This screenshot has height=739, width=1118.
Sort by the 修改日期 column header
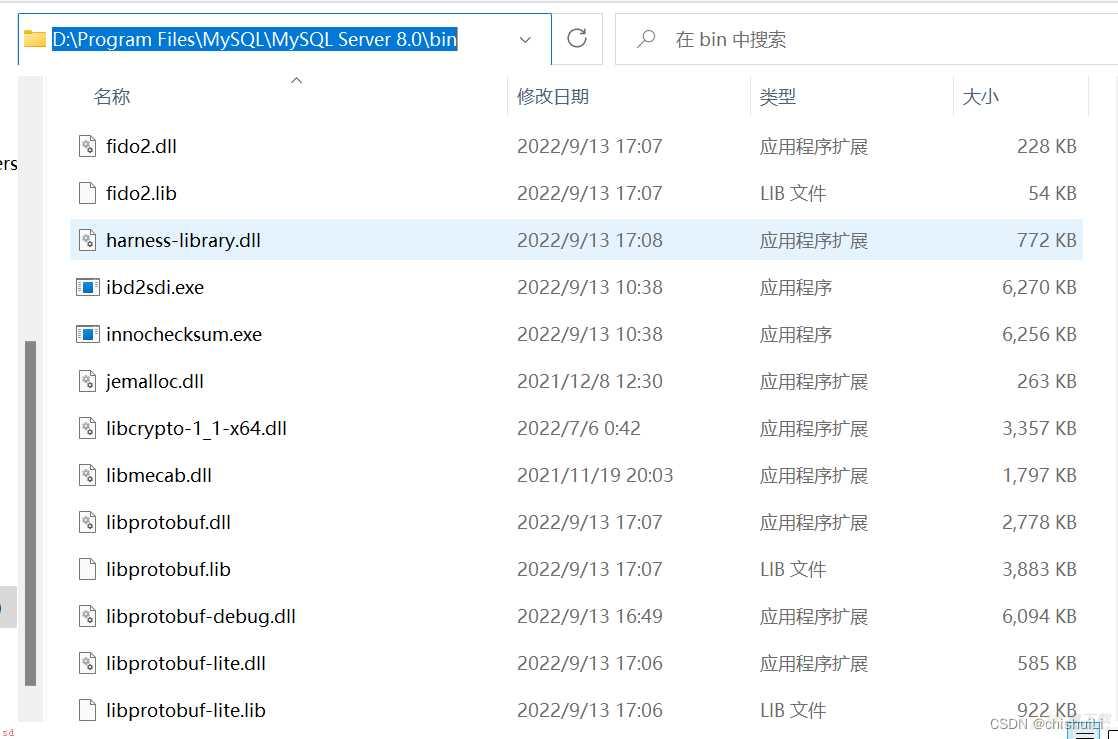[x=553, y=96]
